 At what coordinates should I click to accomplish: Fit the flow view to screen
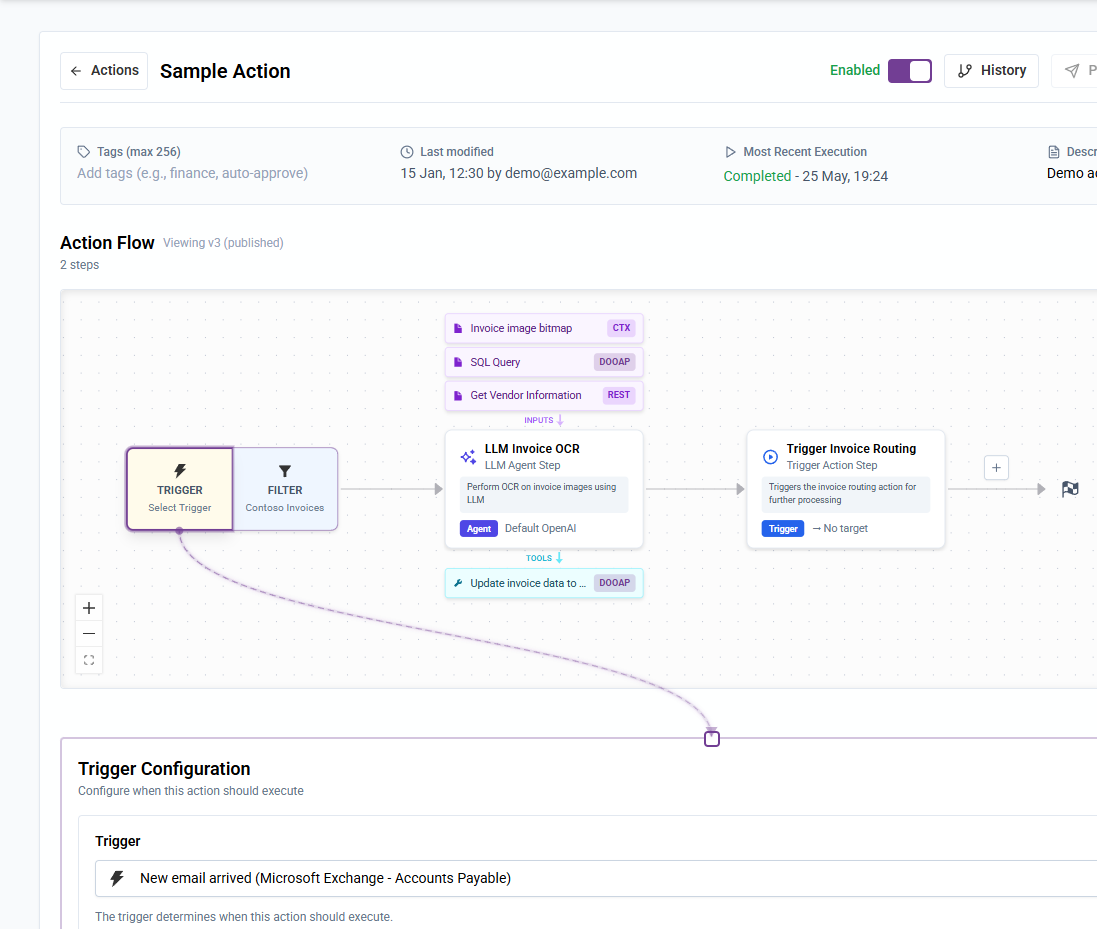(89, 660)
